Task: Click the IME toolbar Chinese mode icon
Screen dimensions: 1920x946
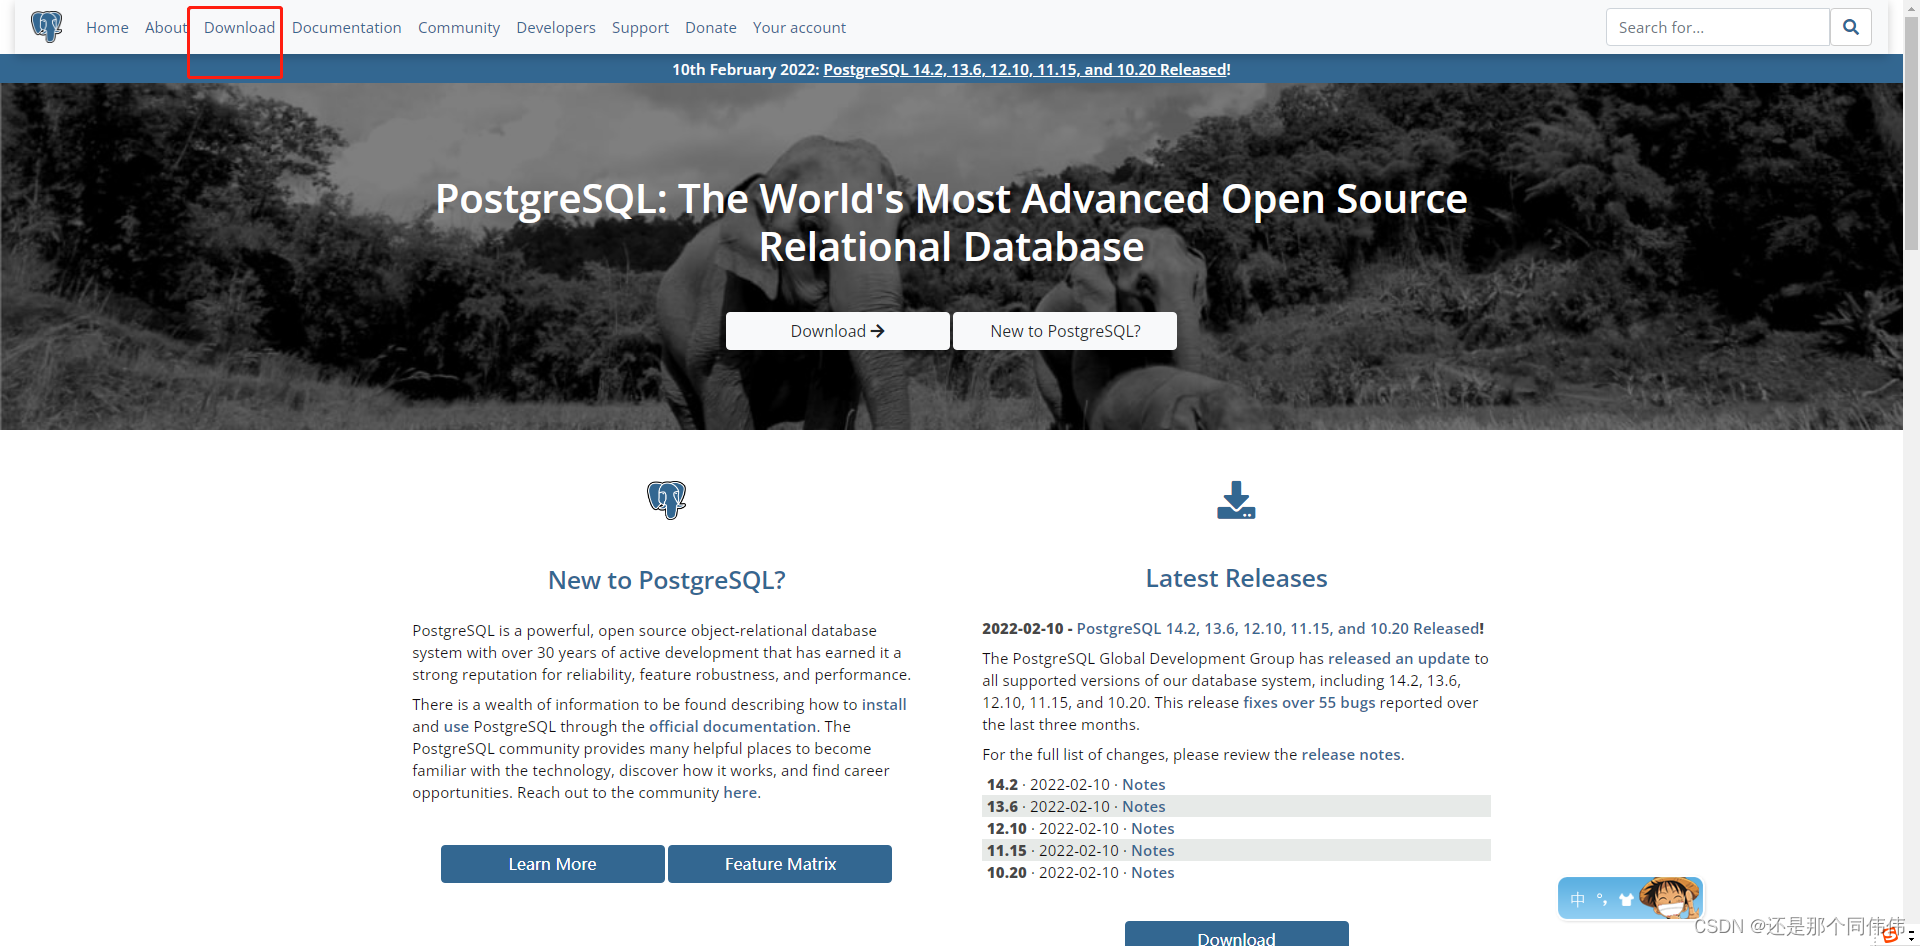Action: tap(1578, 899)
